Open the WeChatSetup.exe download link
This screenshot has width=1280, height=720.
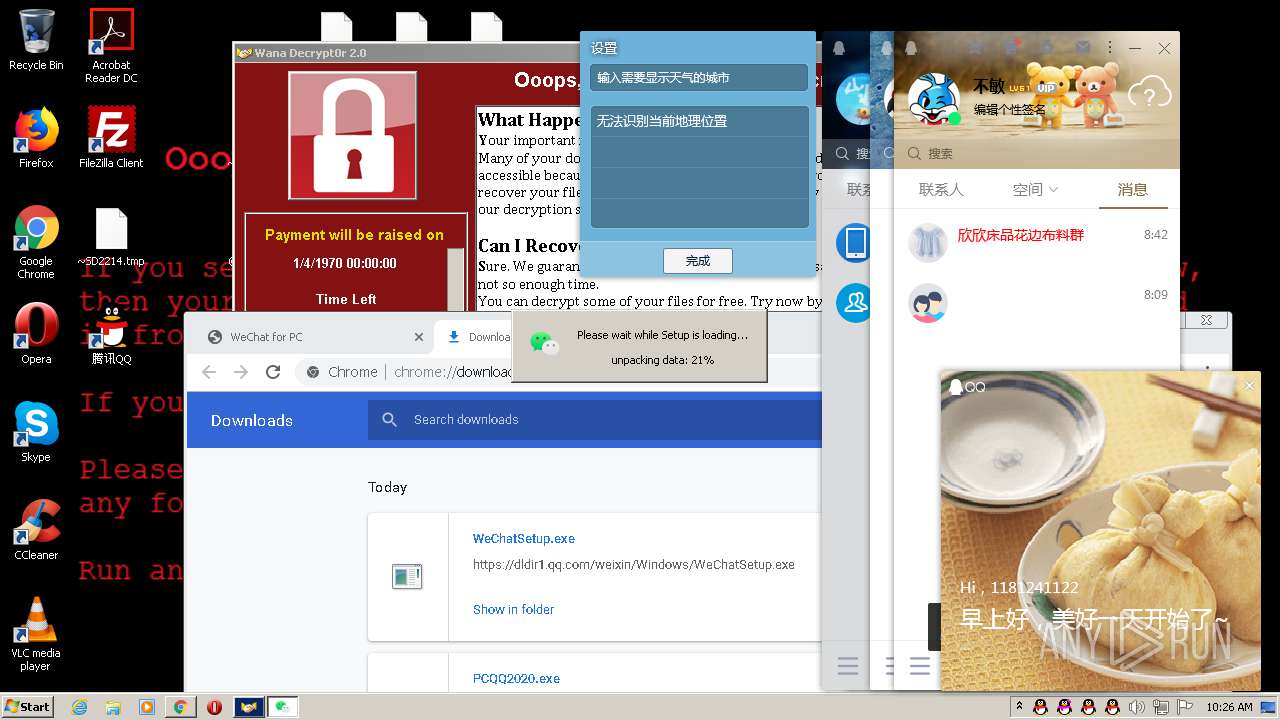point(524,538)
